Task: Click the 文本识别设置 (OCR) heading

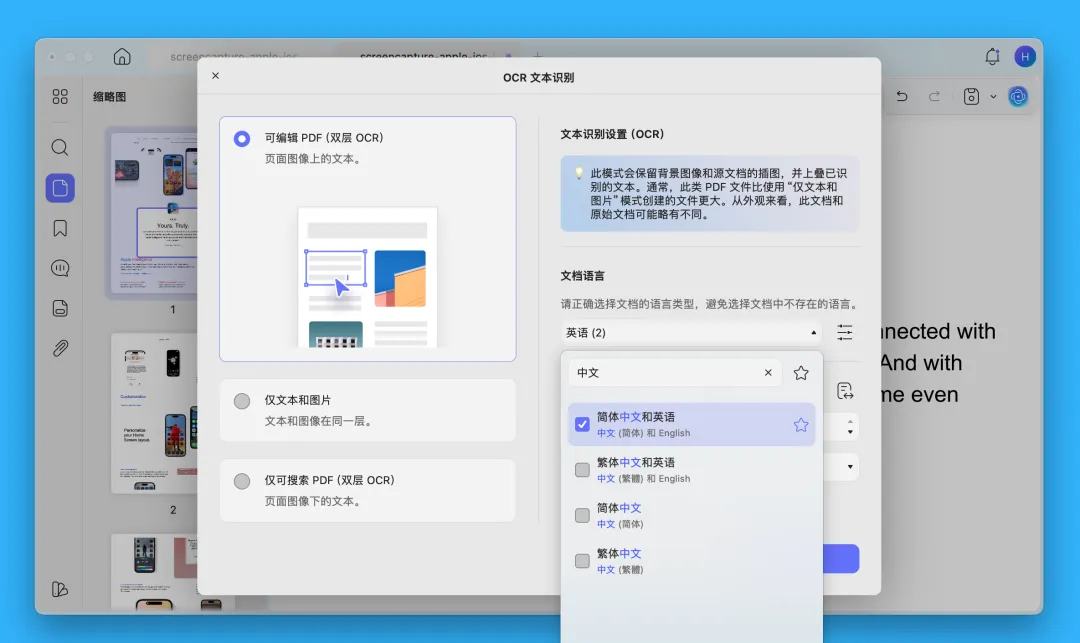Action: coord(612,134)
